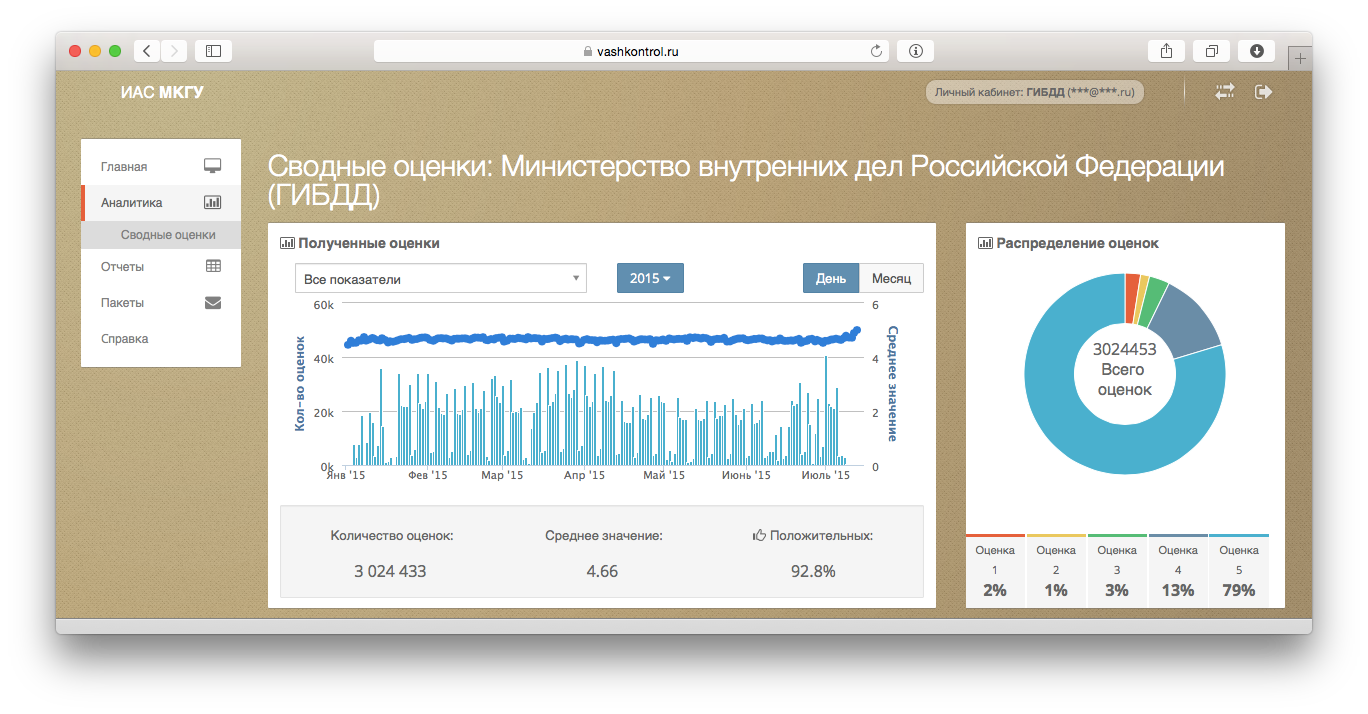Open Личный кабинет ГИБДД link
Viewport: 1368px width, 714px height.
(1034, 91)
